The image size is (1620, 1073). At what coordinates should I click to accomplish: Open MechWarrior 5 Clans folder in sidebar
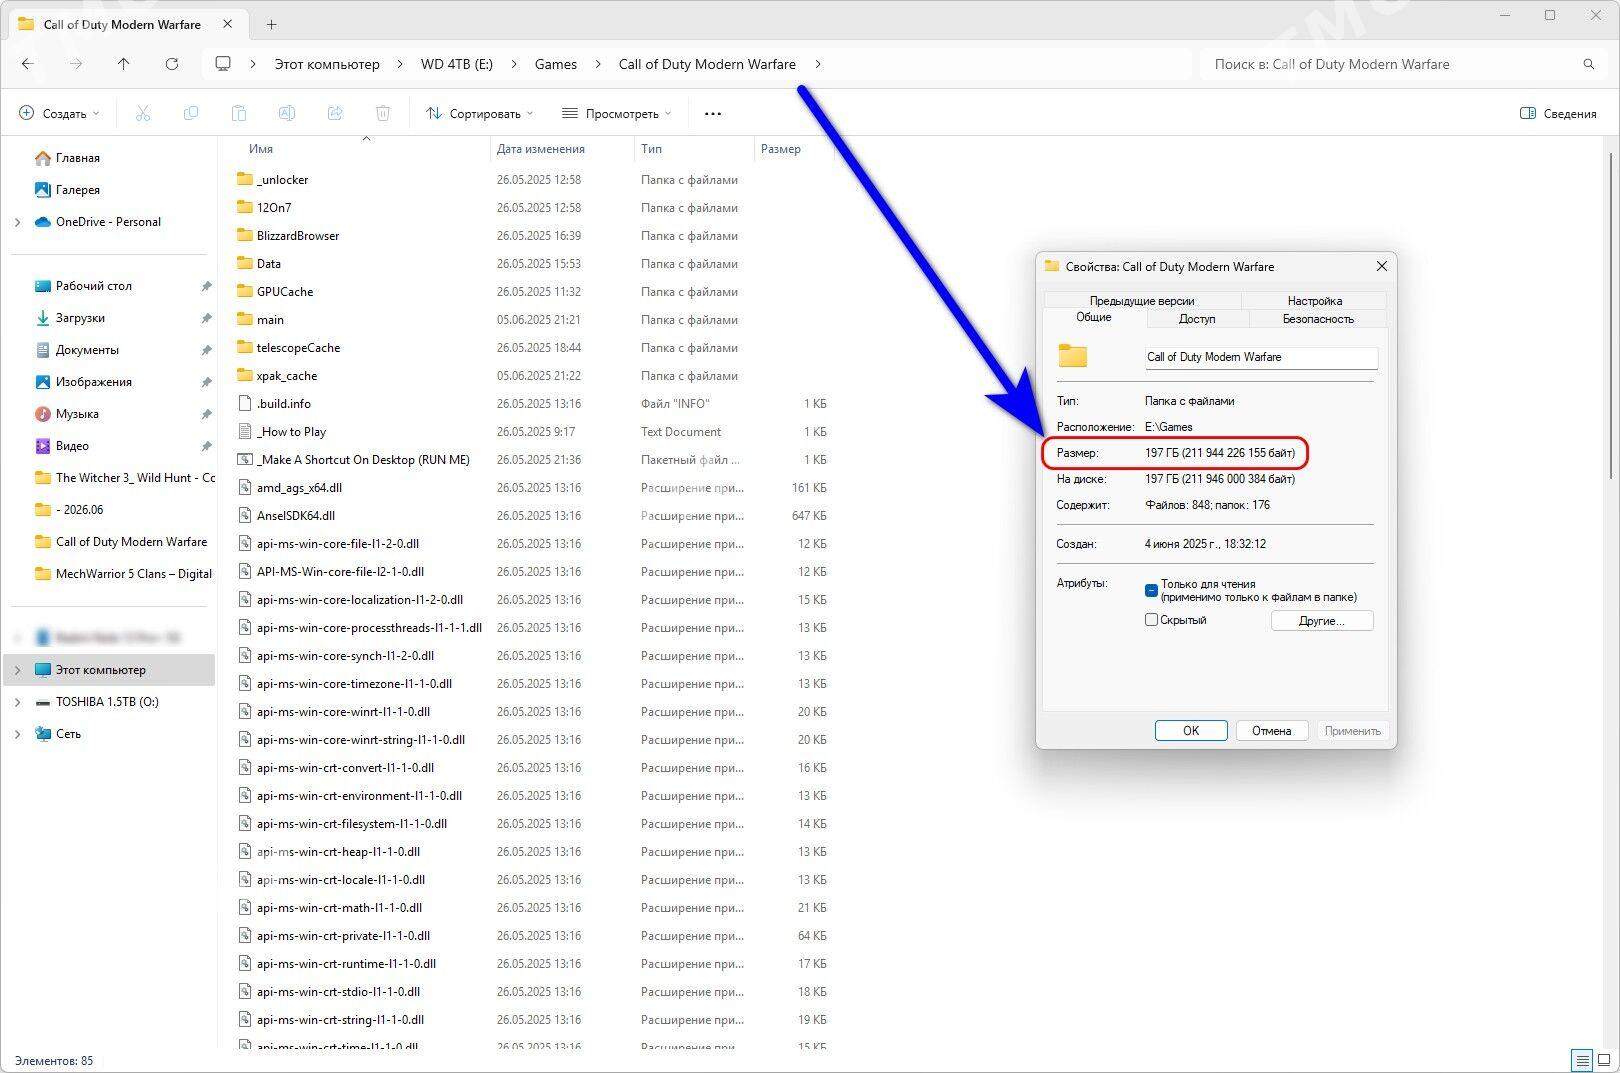point(123,573)
